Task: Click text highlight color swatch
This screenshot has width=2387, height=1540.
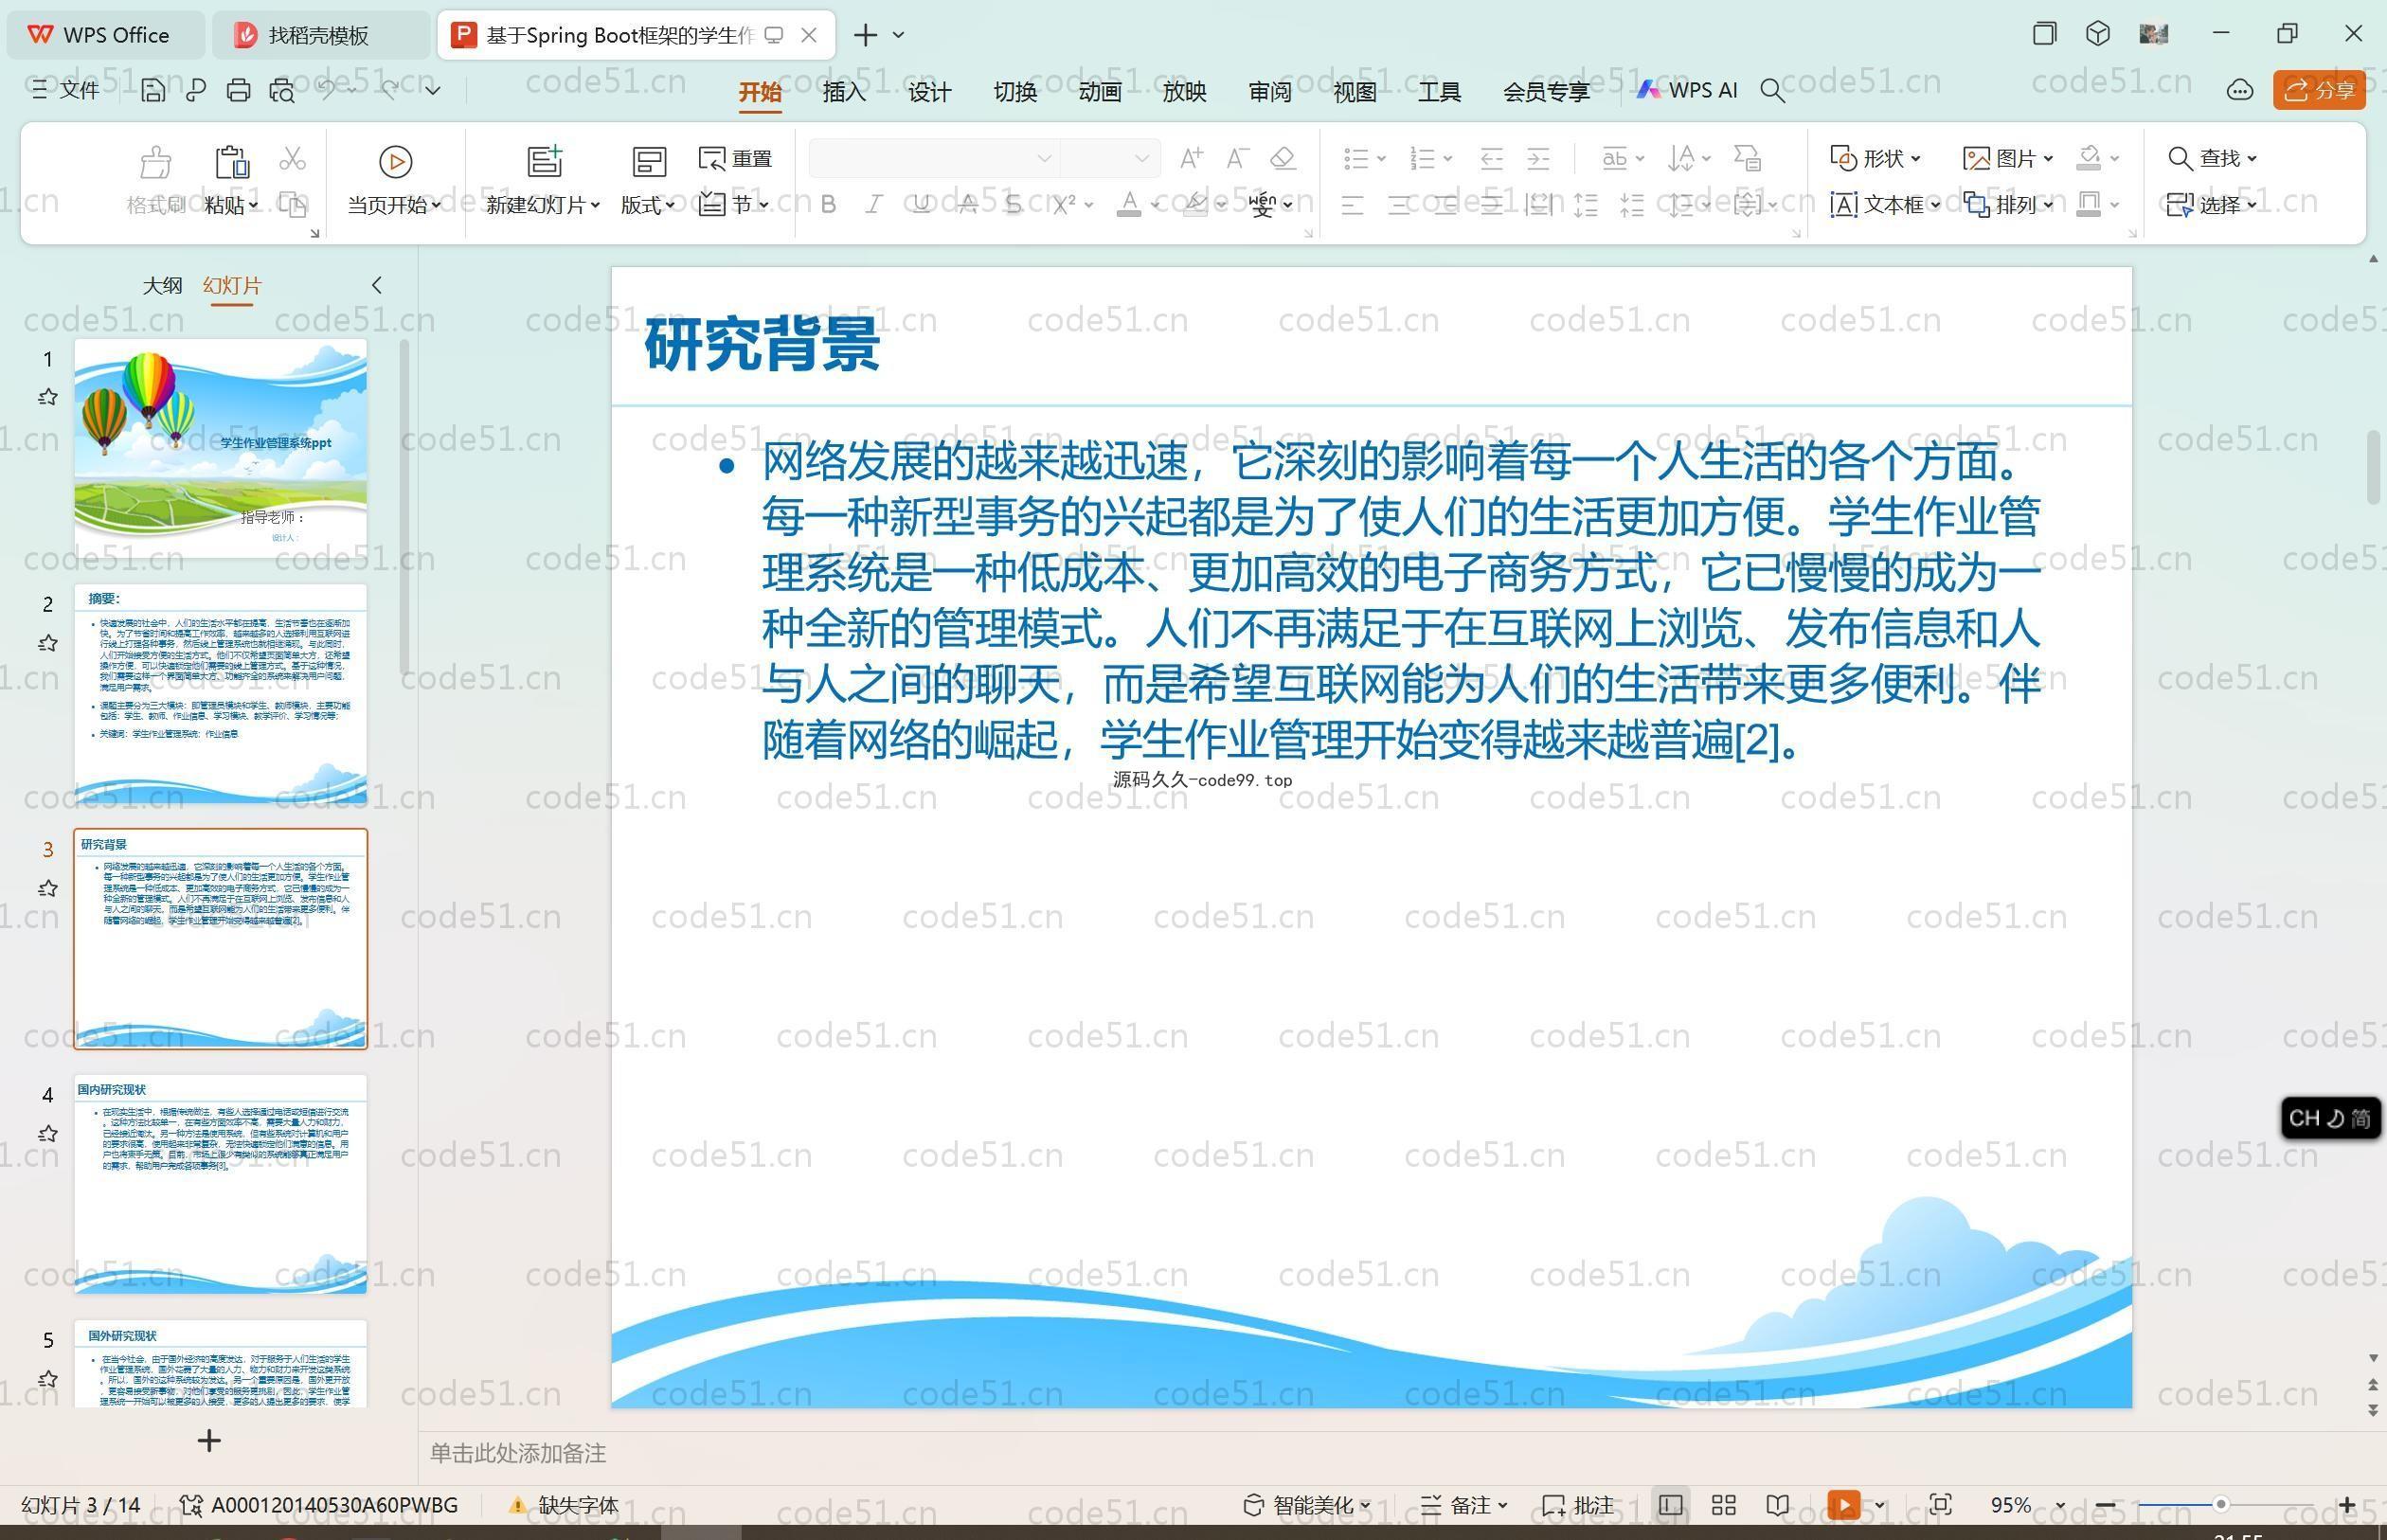Action: click(1195, 204)
